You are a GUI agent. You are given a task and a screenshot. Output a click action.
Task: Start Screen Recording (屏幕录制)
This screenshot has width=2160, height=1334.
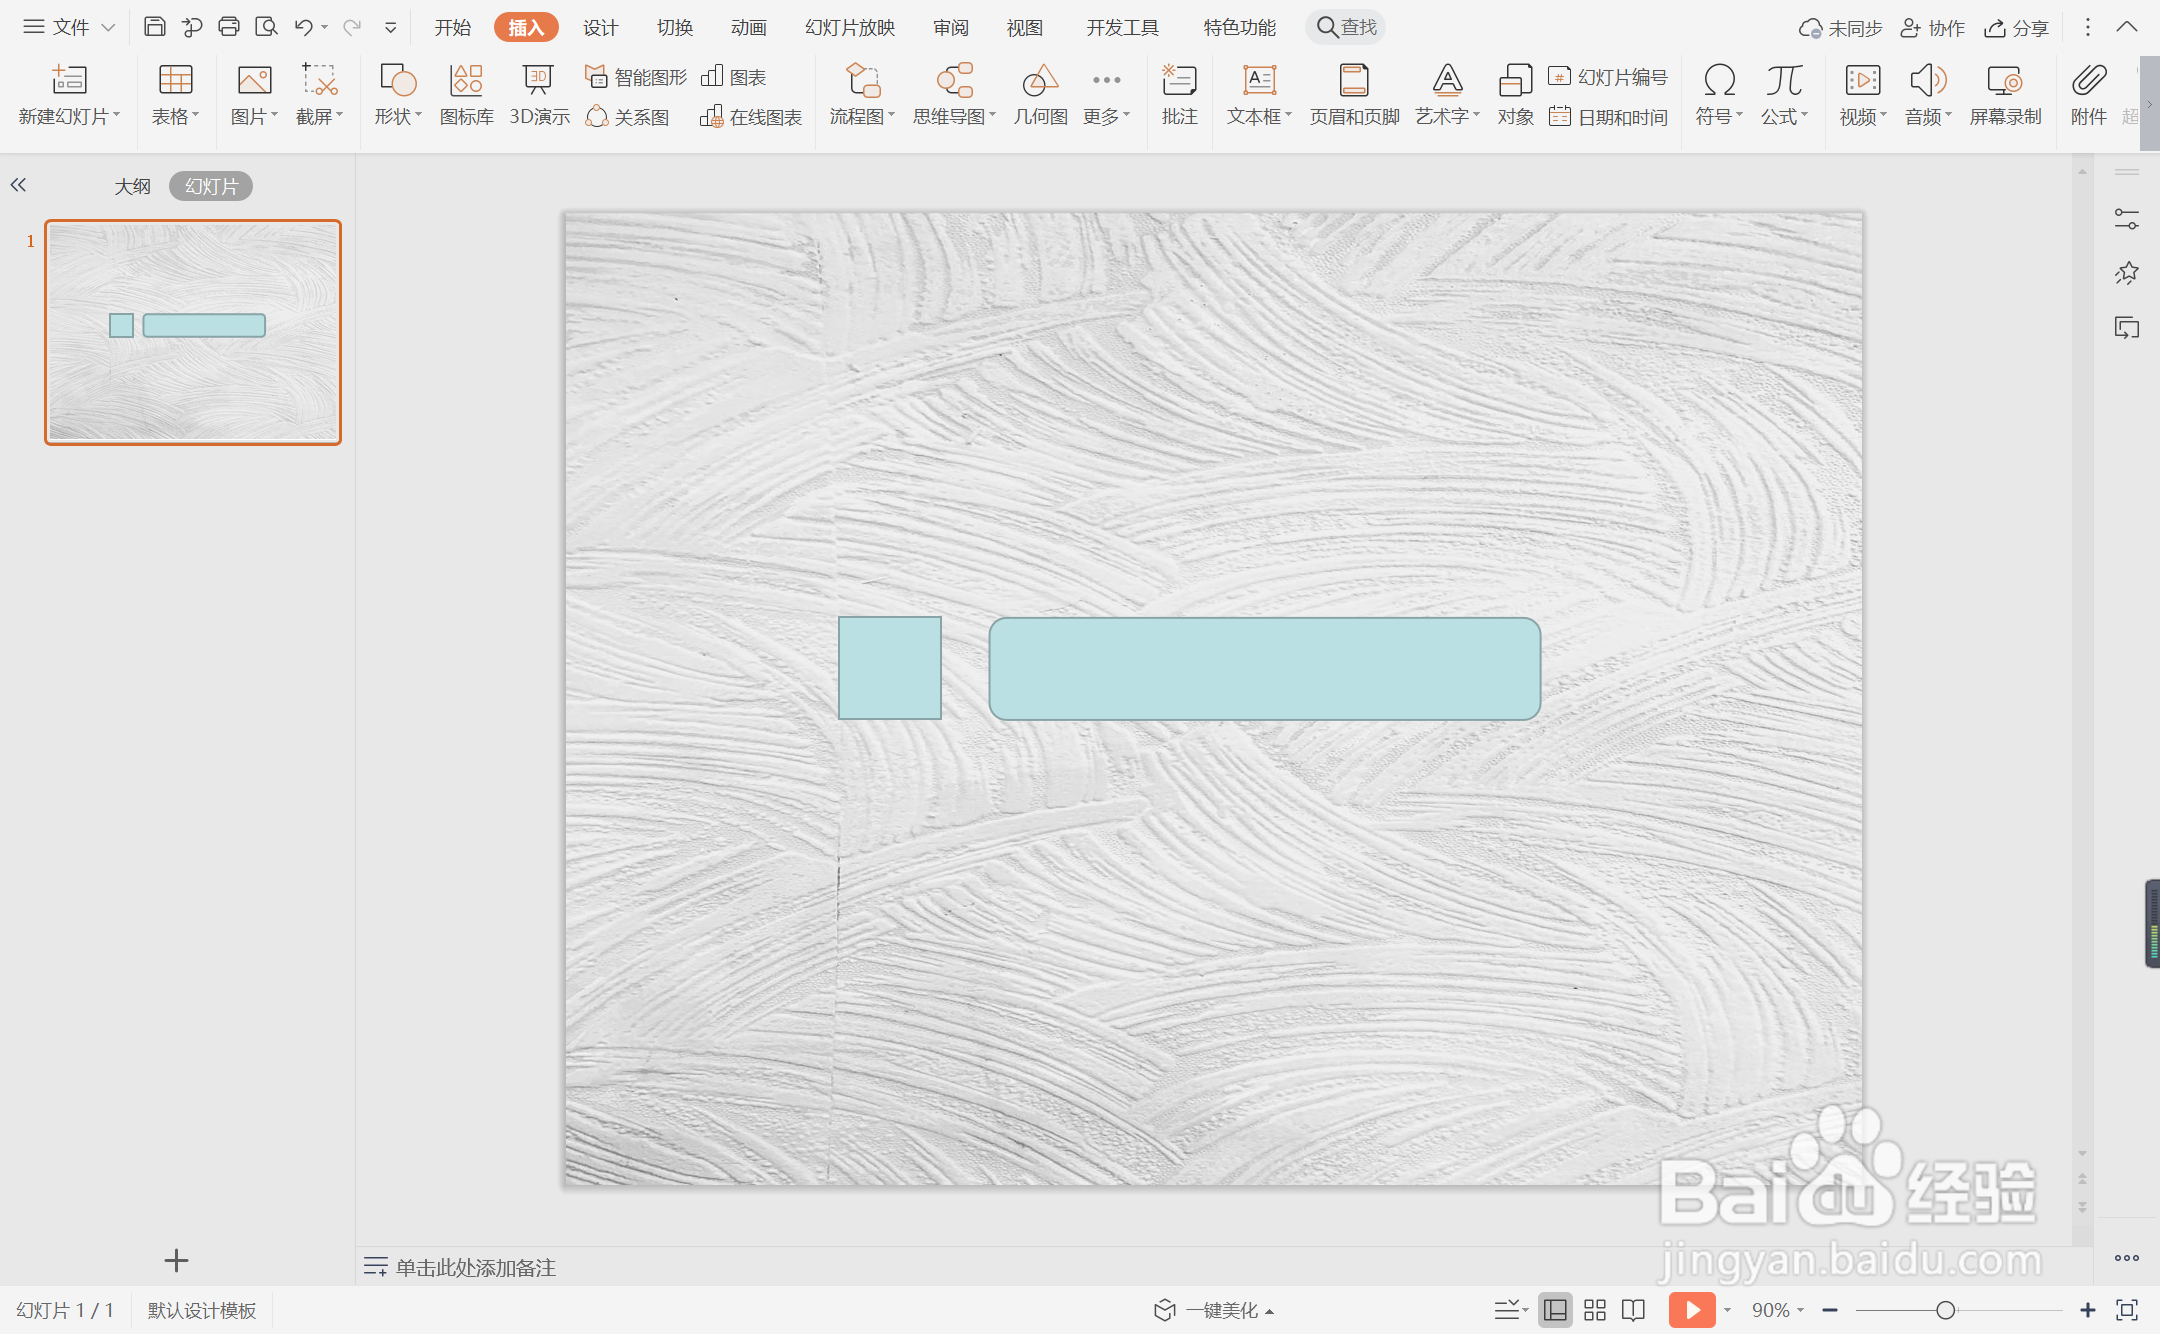2005,96
